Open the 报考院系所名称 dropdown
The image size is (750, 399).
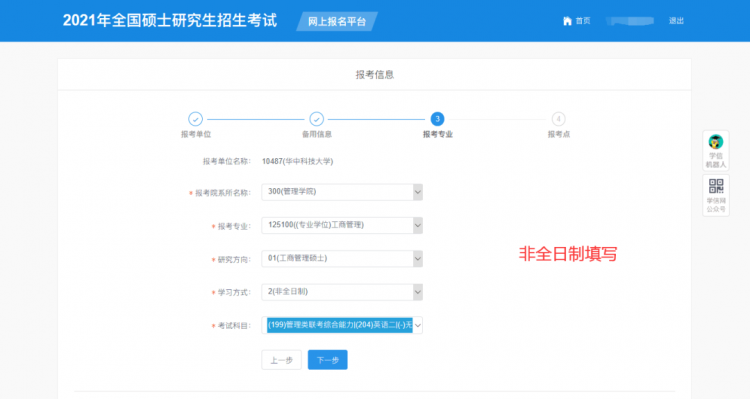pyautogui.click(x=342, y=192)
